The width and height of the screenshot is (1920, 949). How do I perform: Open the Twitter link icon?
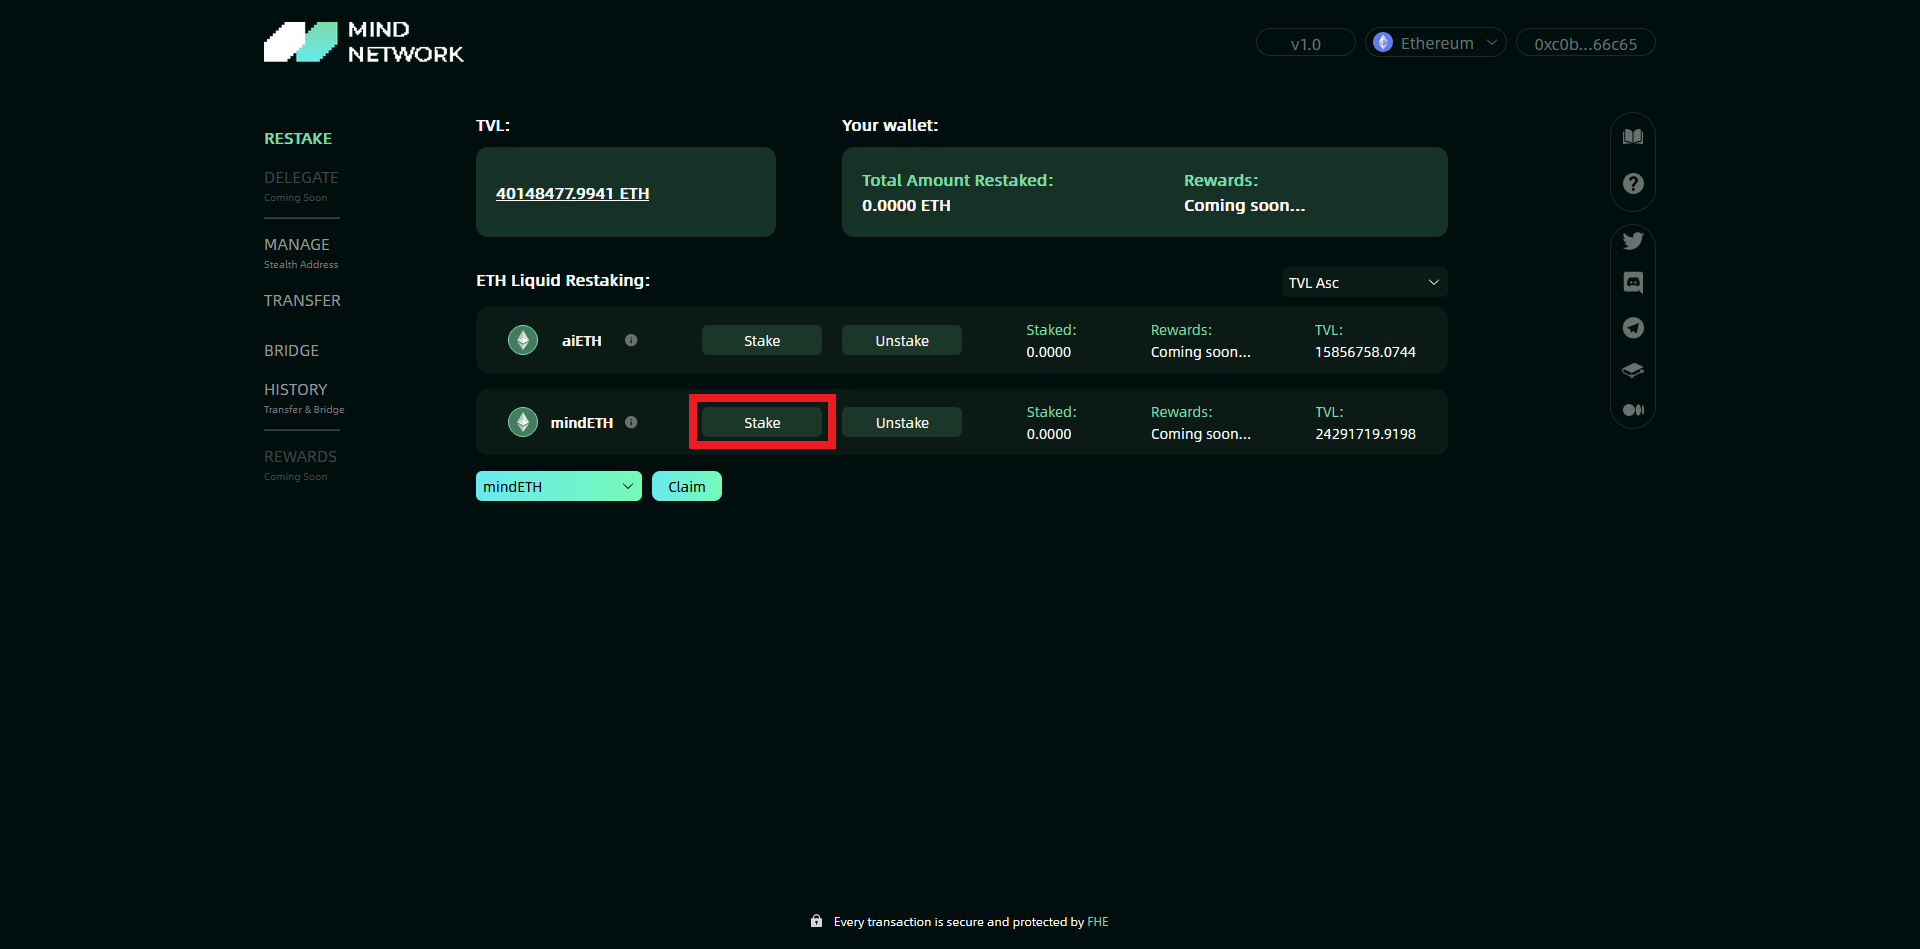click(1633, 241)
